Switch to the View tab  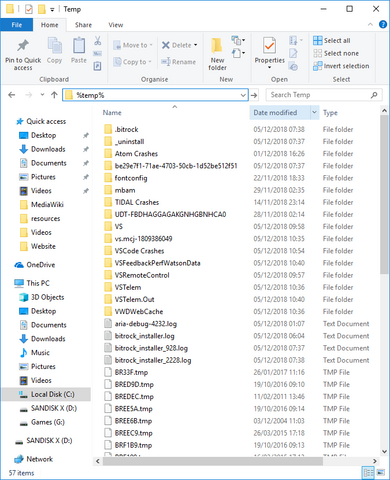[x=116, y=25]
